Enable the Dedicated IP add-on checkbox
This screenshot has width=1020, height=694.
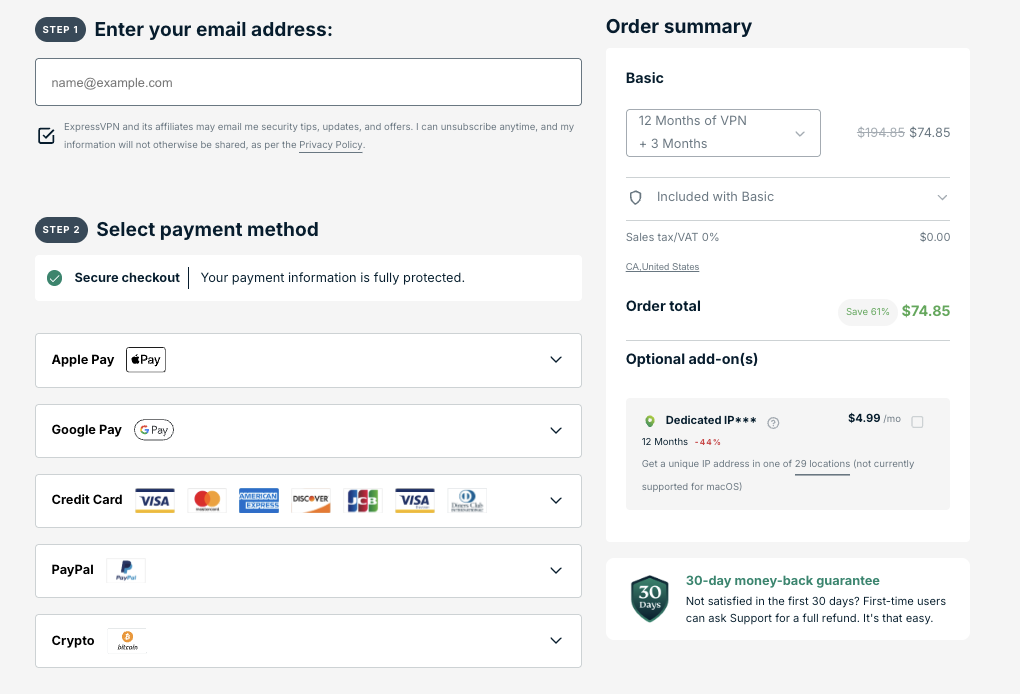click(x=917, y=422)
